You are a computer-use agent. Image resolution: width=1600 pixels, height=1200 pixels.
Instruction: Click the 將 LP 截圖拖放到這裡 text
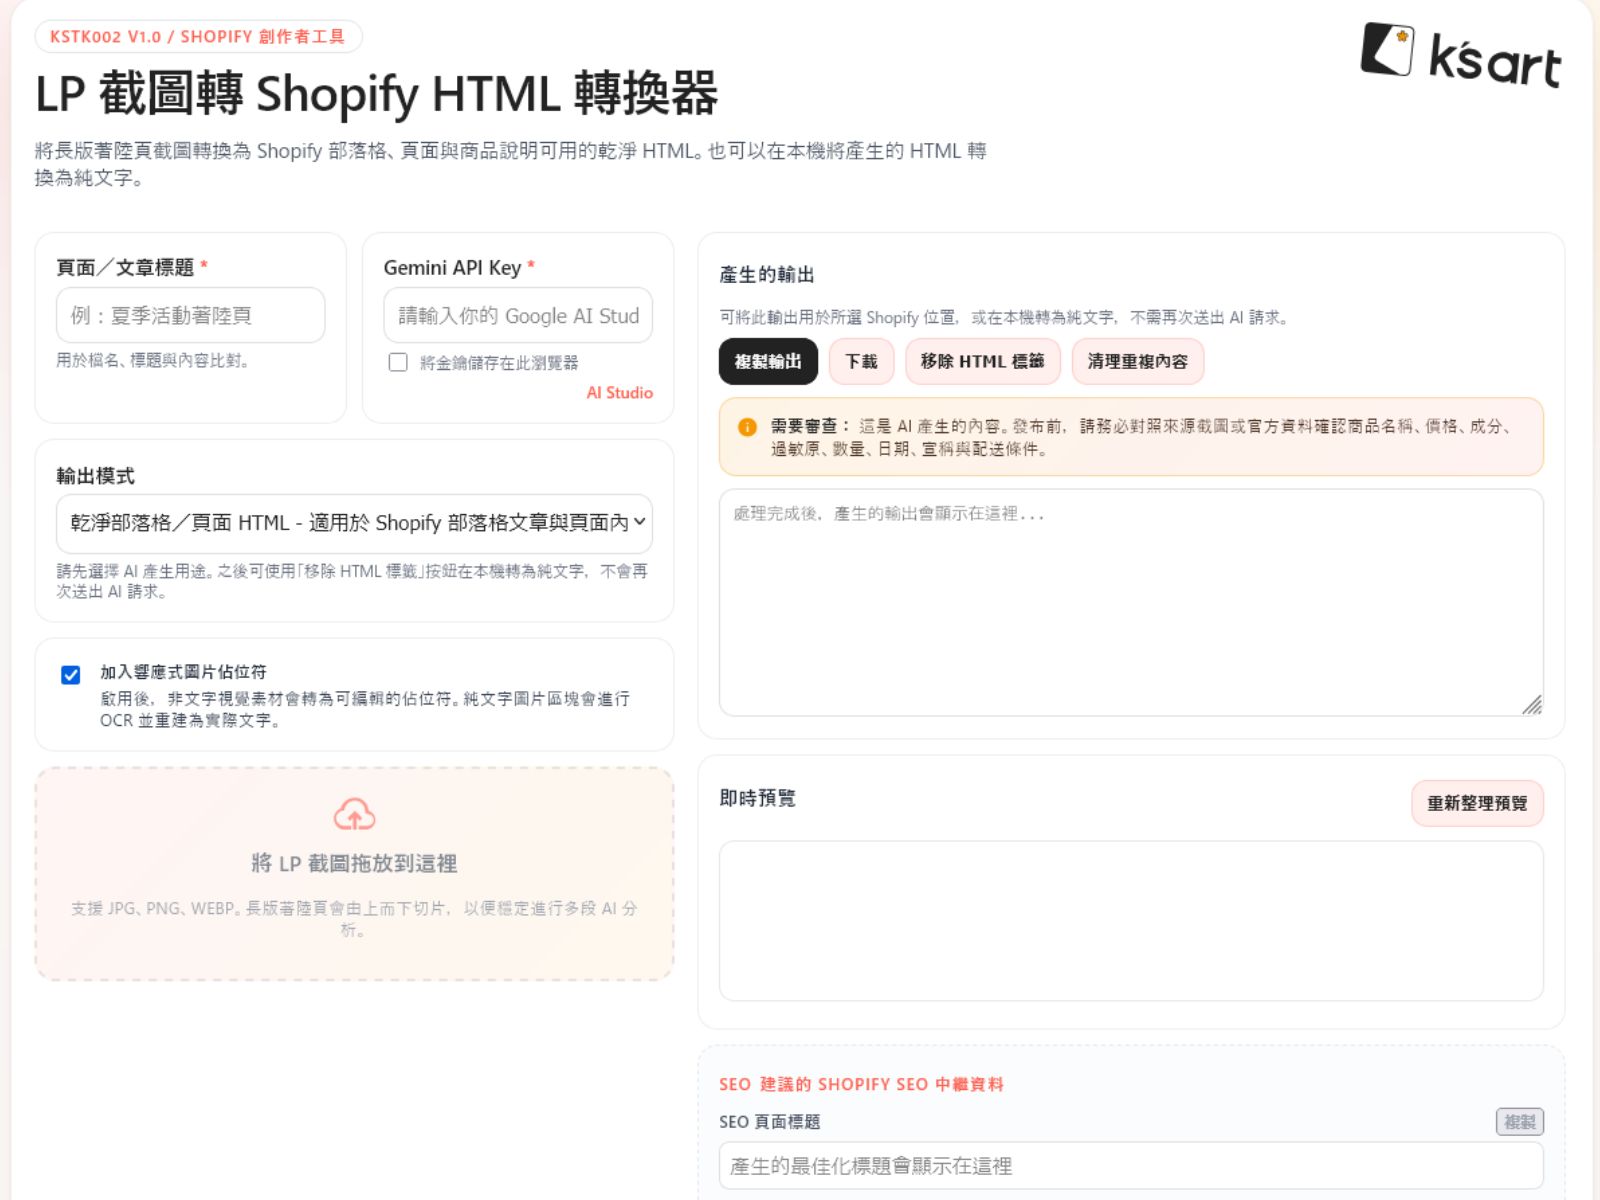point(354,863)
